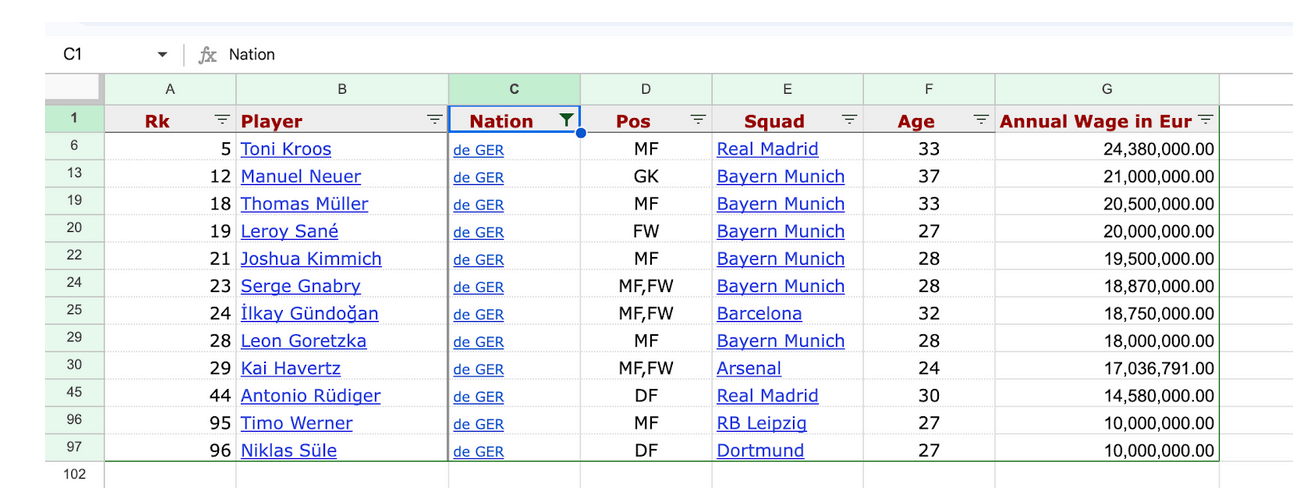Open the Toni Kroos player link
This screenshot has width=1300, height=498.
pos(286,149)
